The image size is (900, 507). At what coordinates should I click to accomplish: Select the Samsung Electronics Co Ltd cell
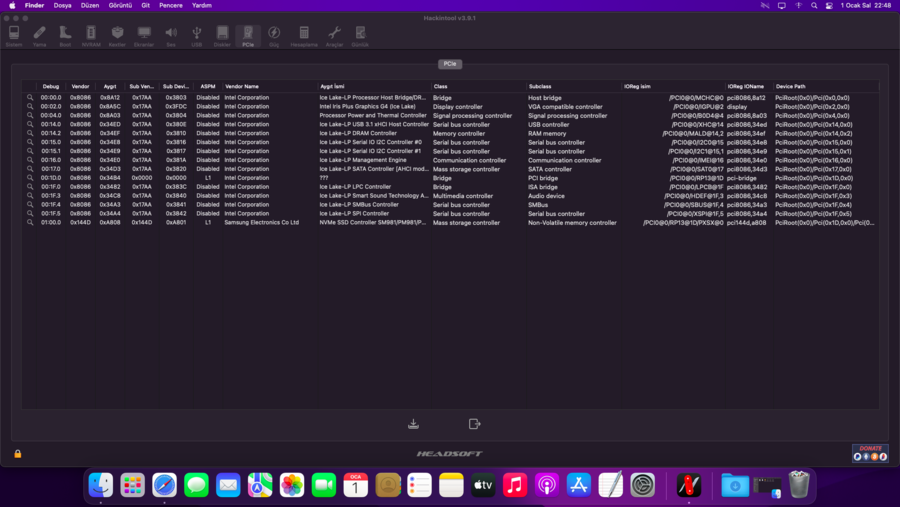(262, 222)
